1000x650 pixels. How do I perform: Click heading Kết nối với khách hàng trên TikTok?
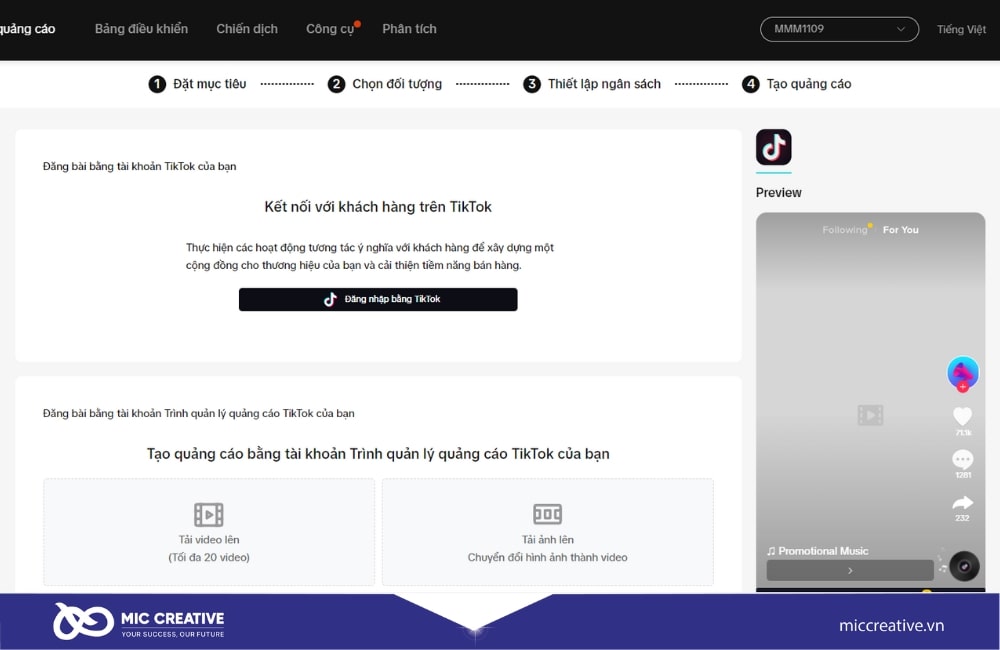(x=378, y=207)
